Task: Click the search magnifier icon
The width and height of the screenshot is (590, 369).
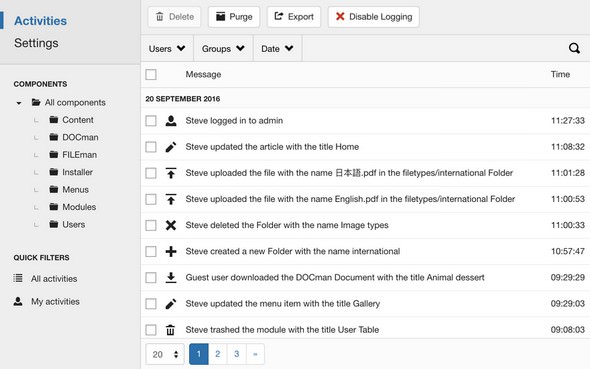Action: coord(574,48)
